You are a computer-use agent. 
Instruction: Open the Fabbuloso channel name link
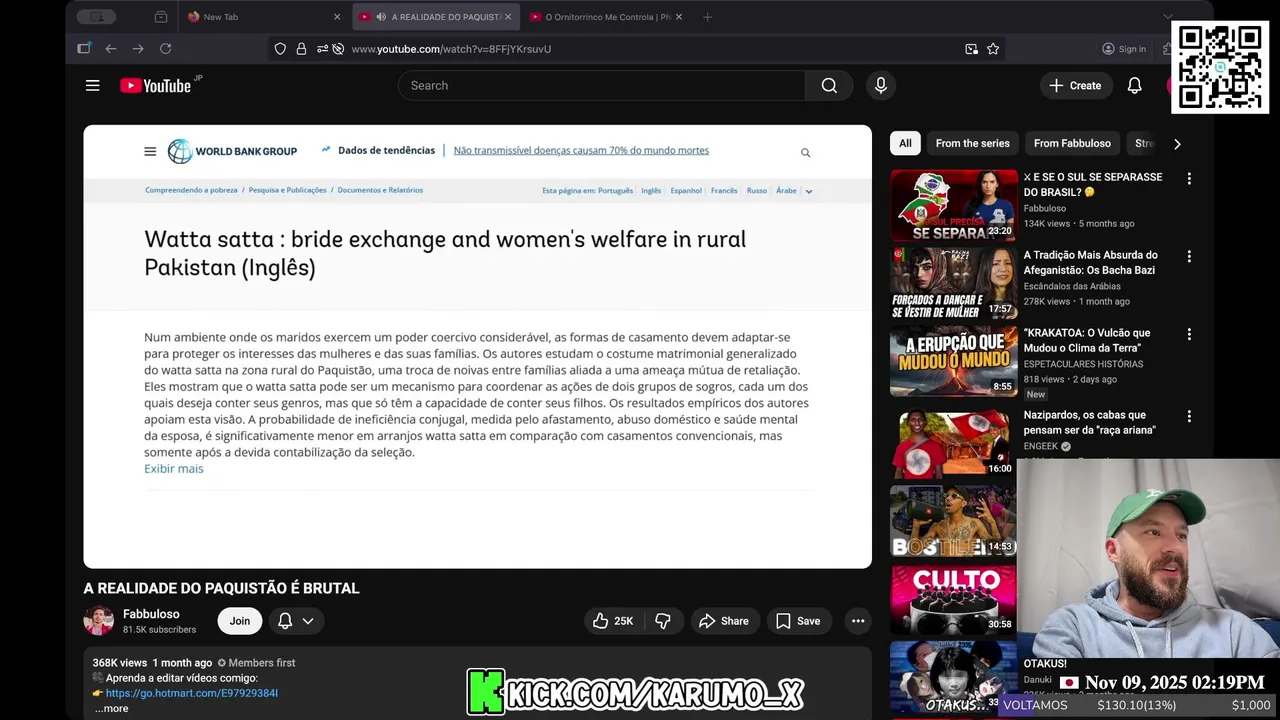pyautogui.click(x=151, y=614)
